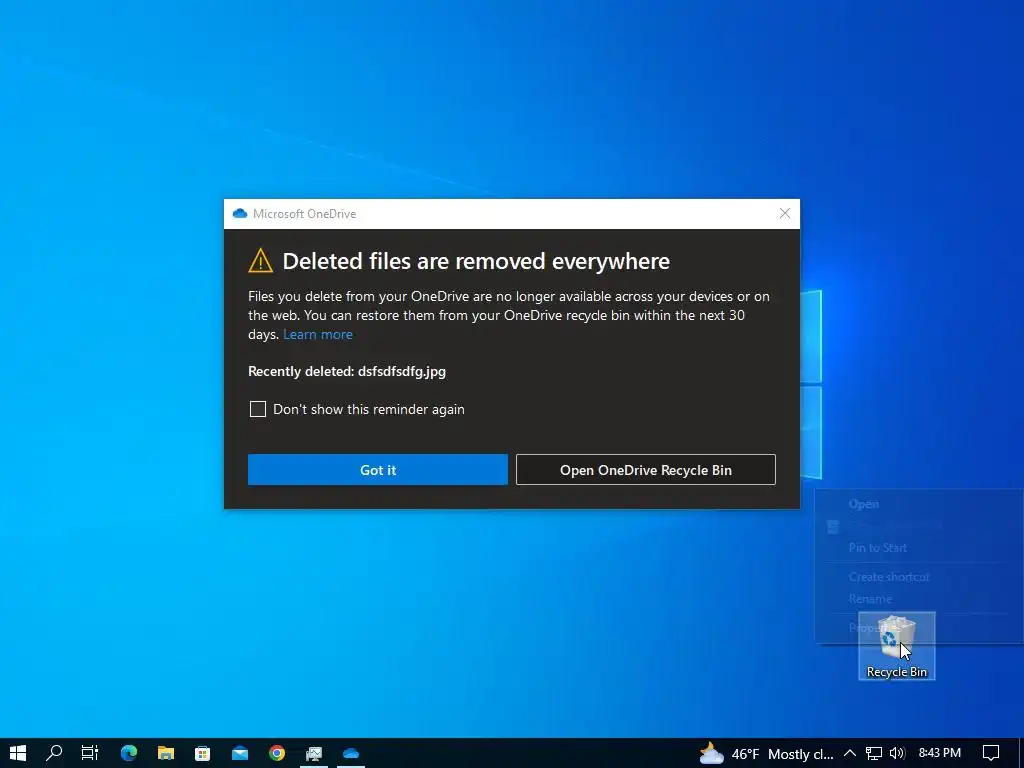Viewport: 1024px width, 768px height.
Task: Click the 8:43 PM clock
Action: coord(940,753)
